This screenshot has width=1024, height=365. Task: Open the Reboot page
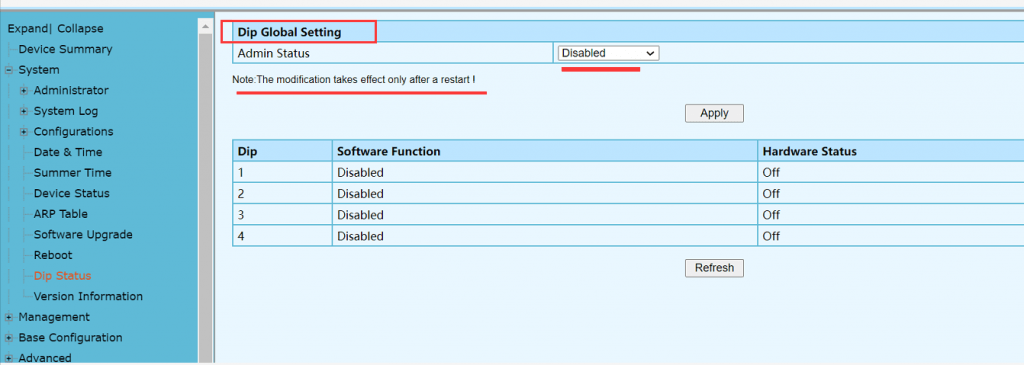point(53,255)
